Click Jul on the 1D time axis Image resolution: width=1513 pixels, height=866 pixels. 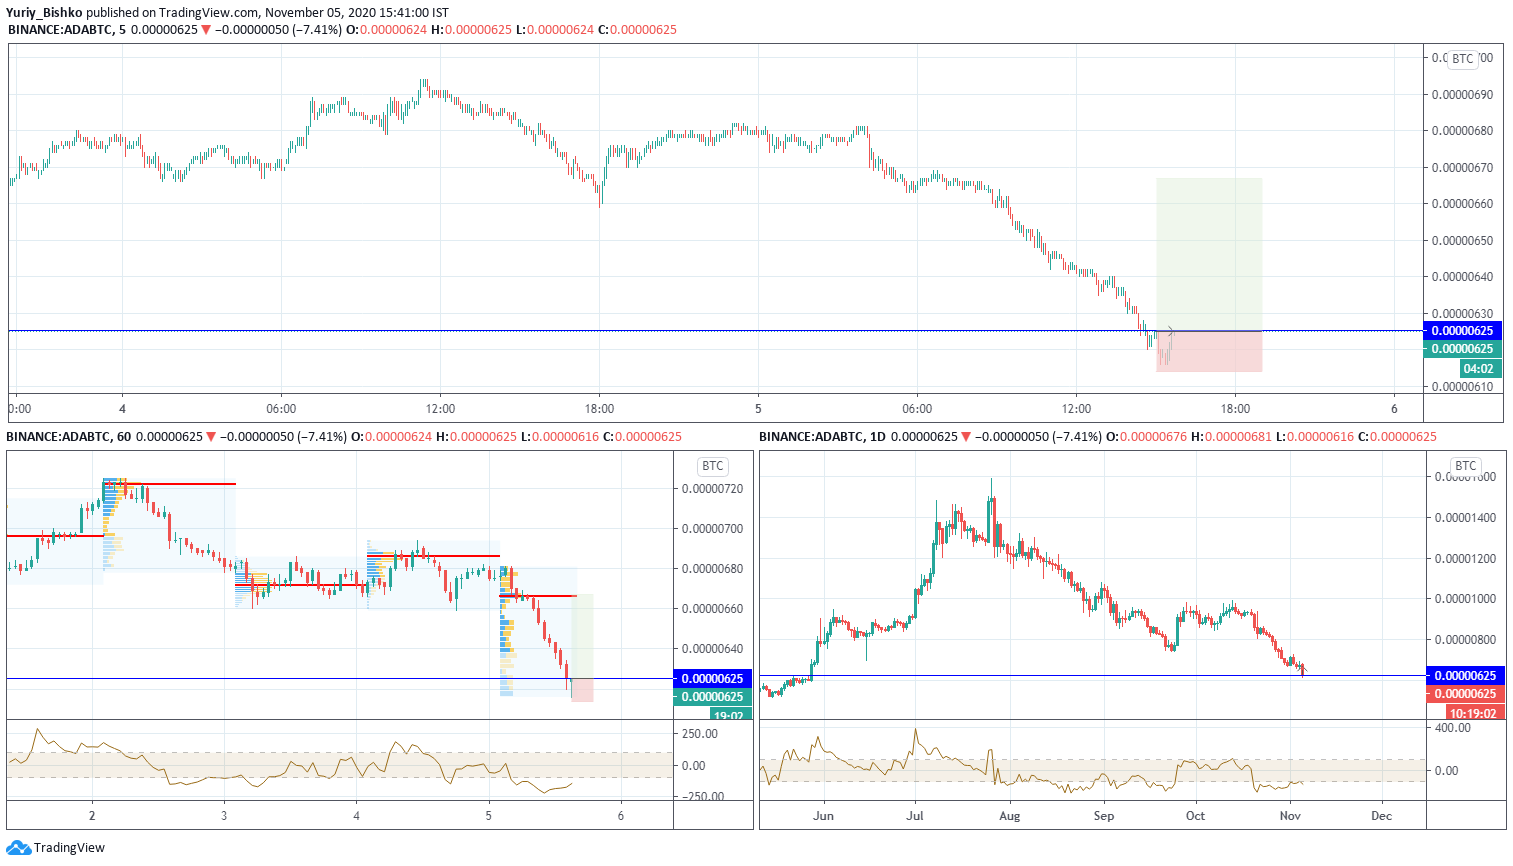[914, 816]
